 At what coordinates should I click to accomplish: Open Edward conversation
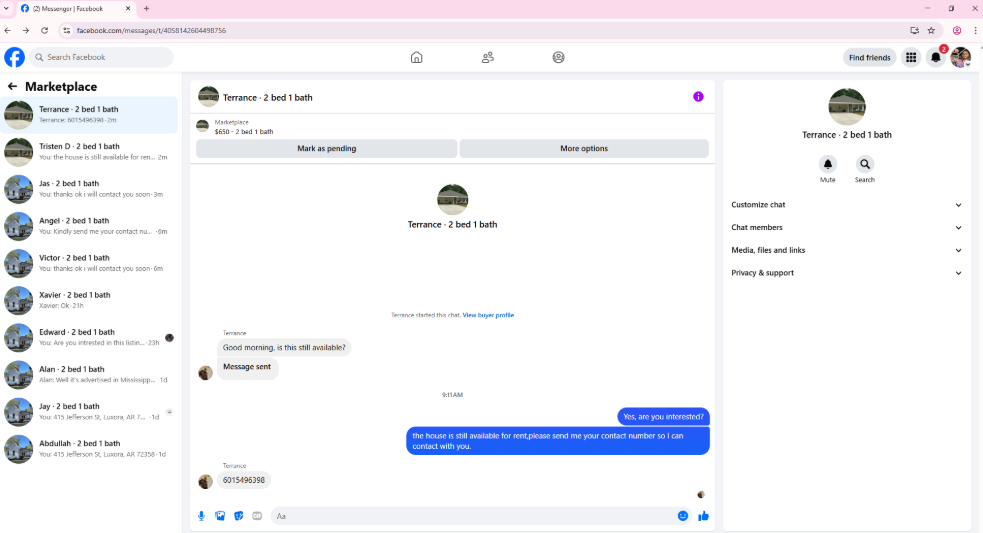90,337
